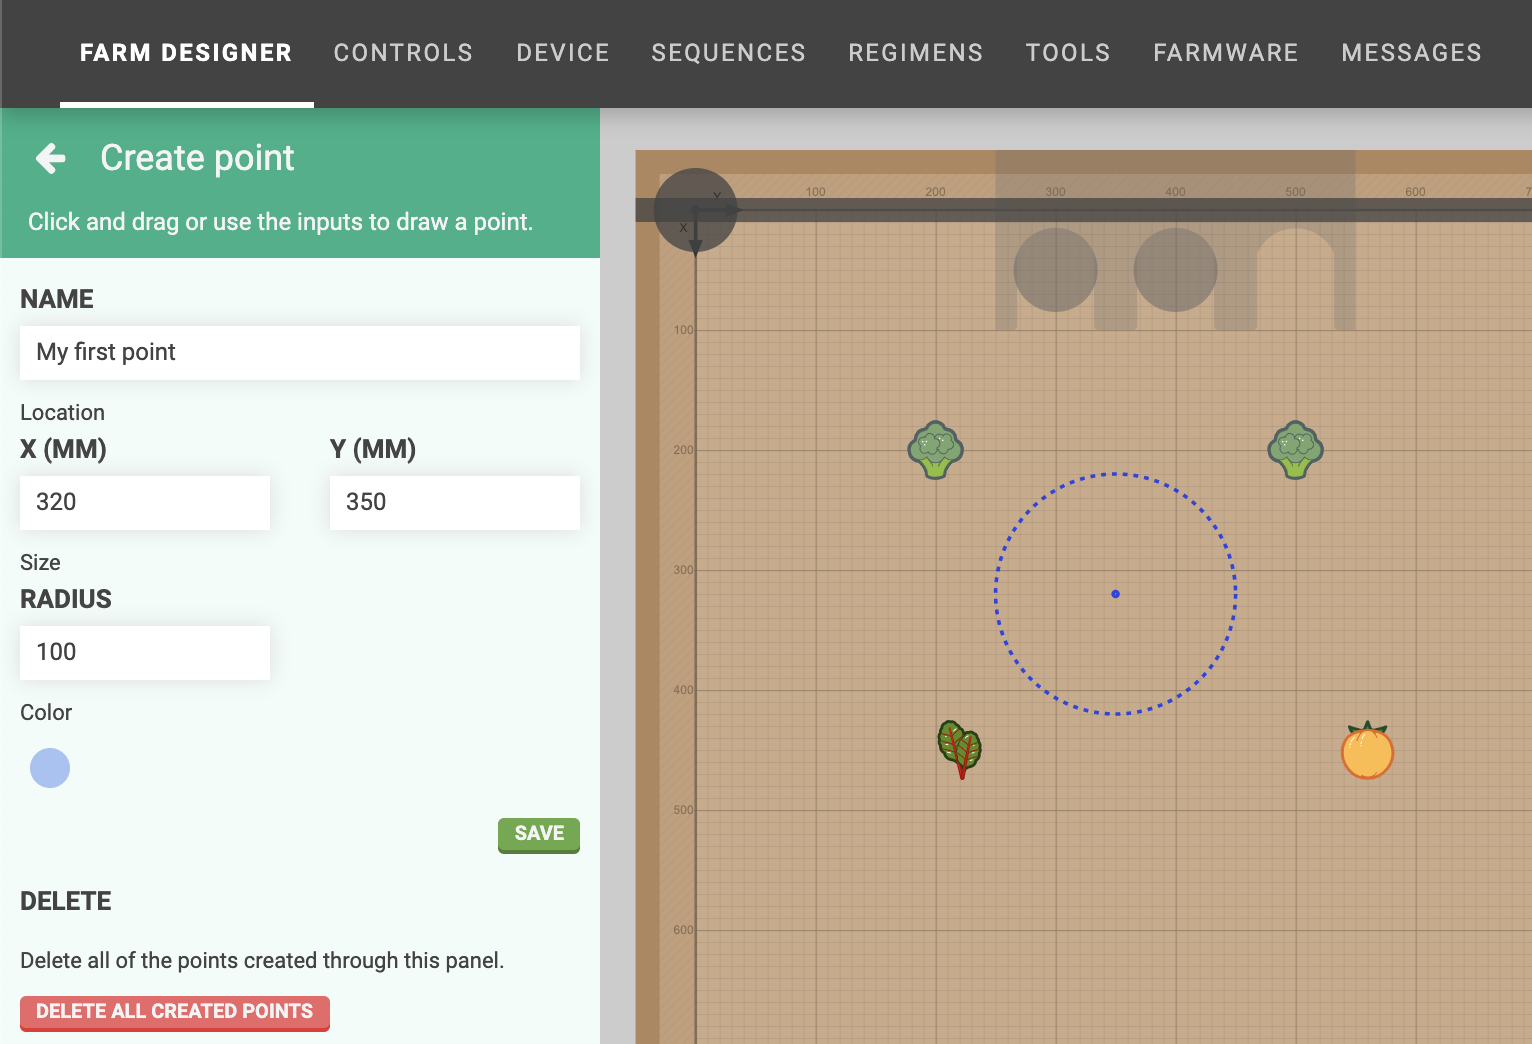Click the blue center dot of dashed circle
Image resolution: width=1532 pixels, height=1044 pixels.
pyautogui.click(x=1116, y=594)
